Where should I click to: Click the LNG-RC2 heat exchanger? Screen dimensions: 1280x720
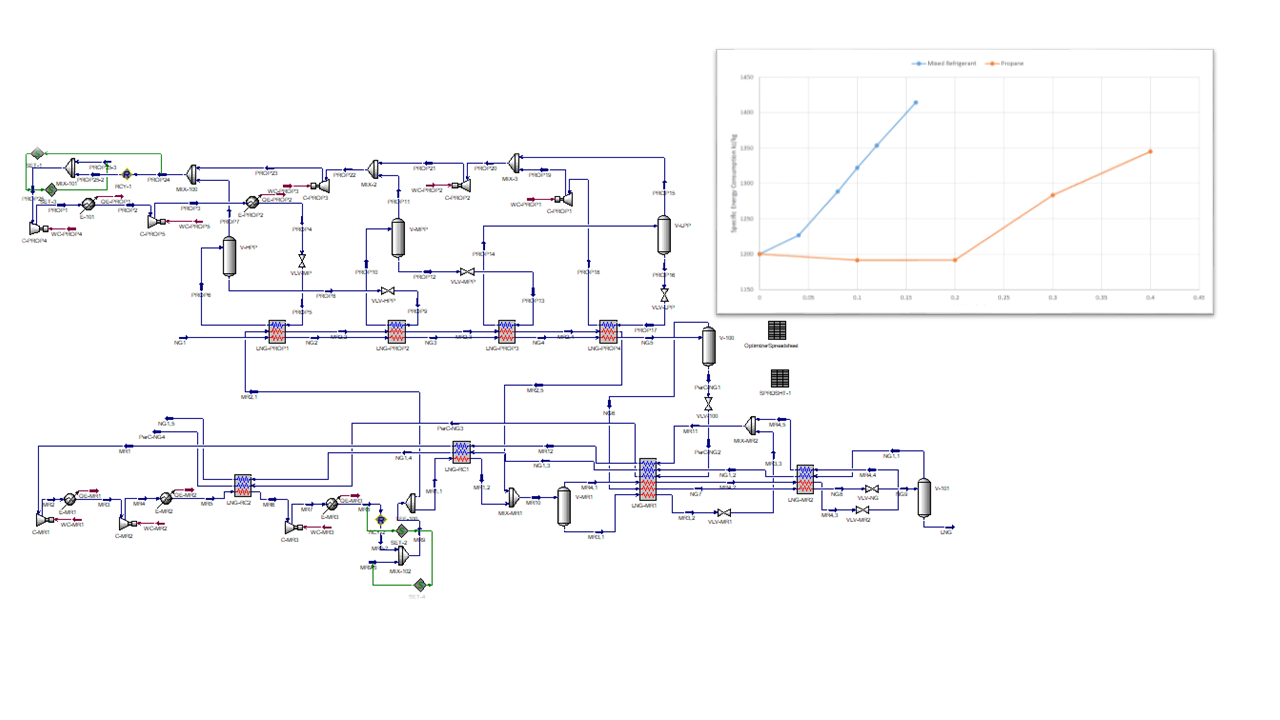(243, 486)
